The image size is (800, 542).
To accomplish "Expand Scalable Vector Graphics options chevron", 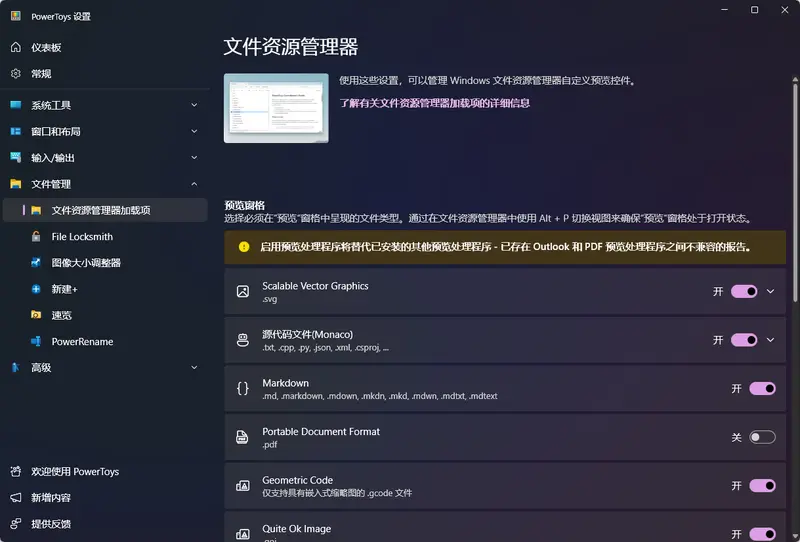I will [770, 291].
